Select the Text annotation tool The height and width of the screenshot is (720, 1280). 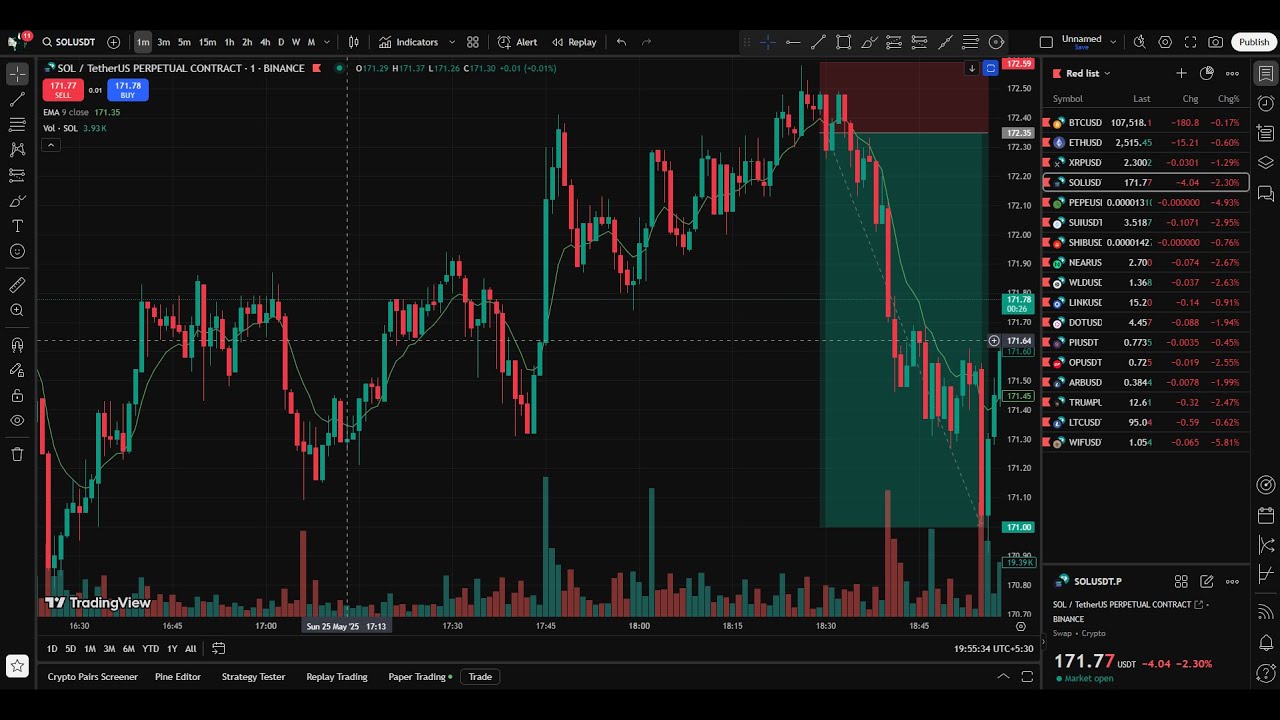[x=17, y=226]
